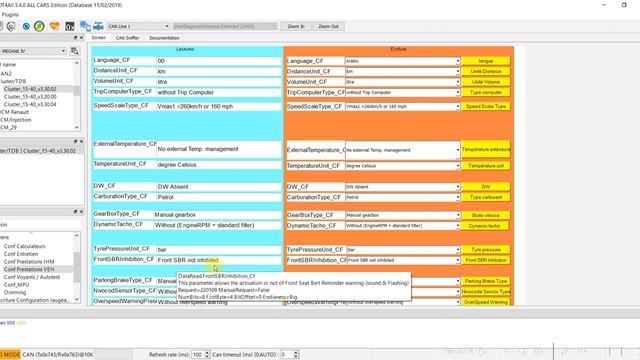The width and height of the screenshot is (640, 360).
Task: Select Conf Prestations IHM in the tree
Action: [29, 262]
